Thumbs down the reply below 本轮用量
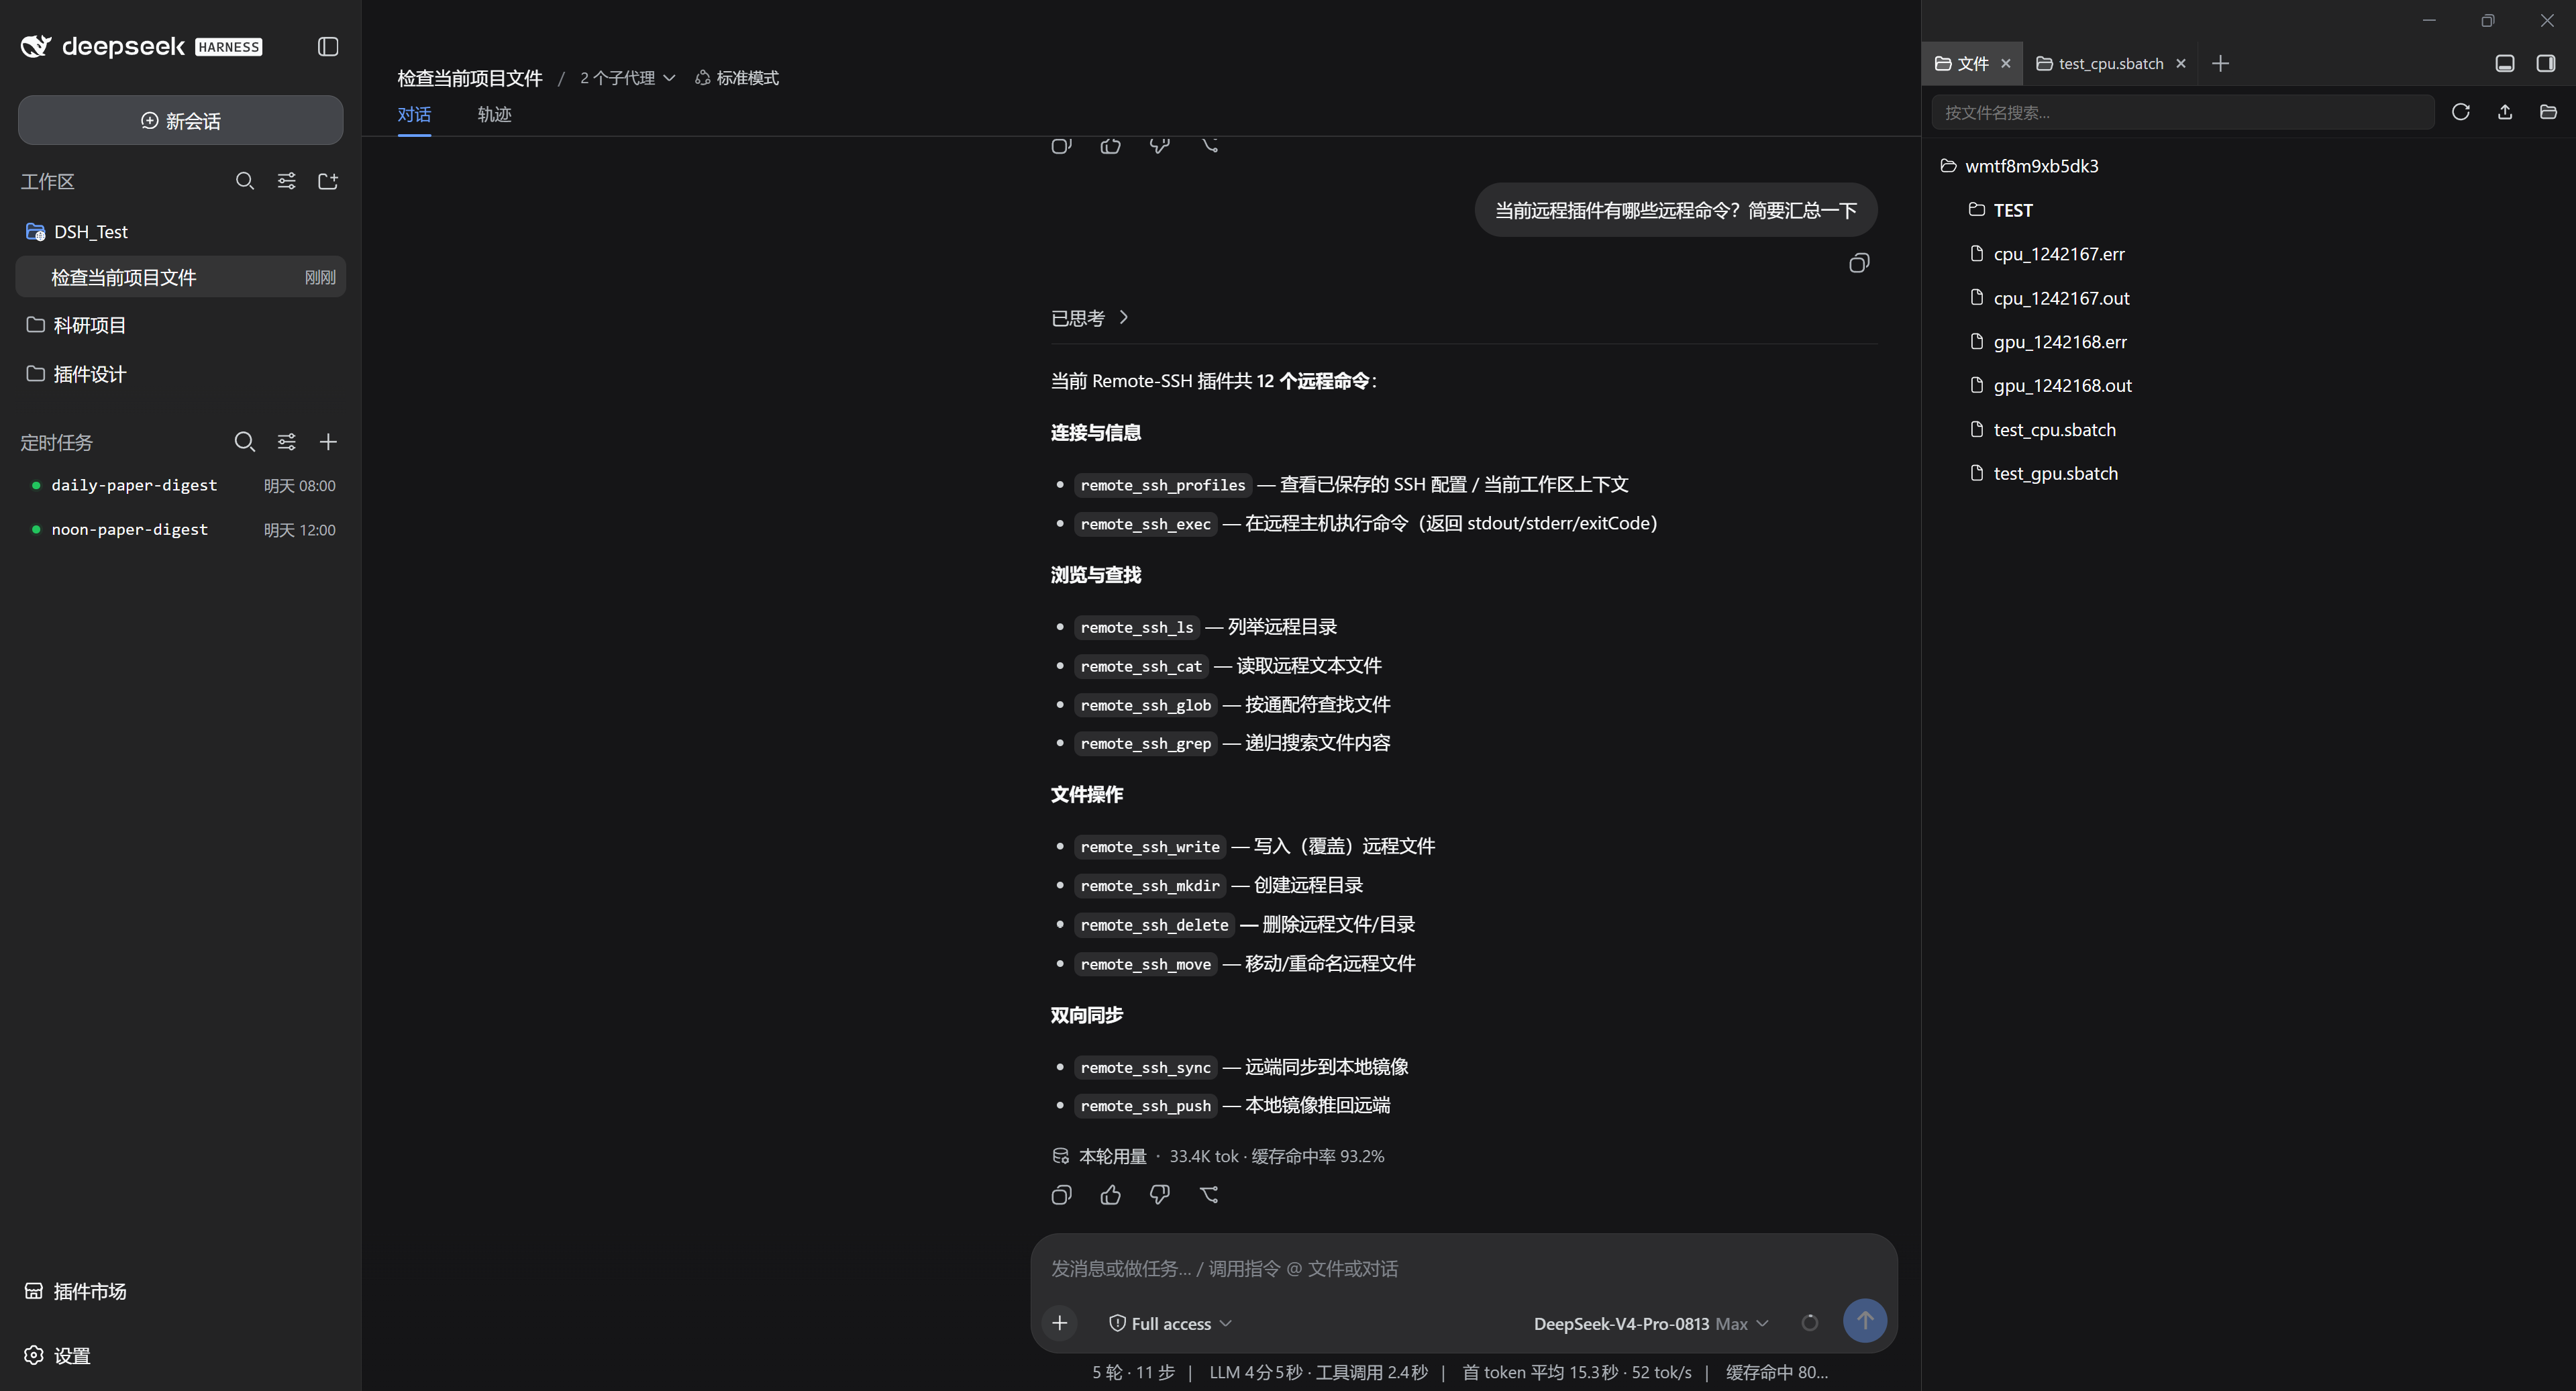Image resolution: width=2576 pixels, height=1391 pixels. click(x=1159, y=1195)
